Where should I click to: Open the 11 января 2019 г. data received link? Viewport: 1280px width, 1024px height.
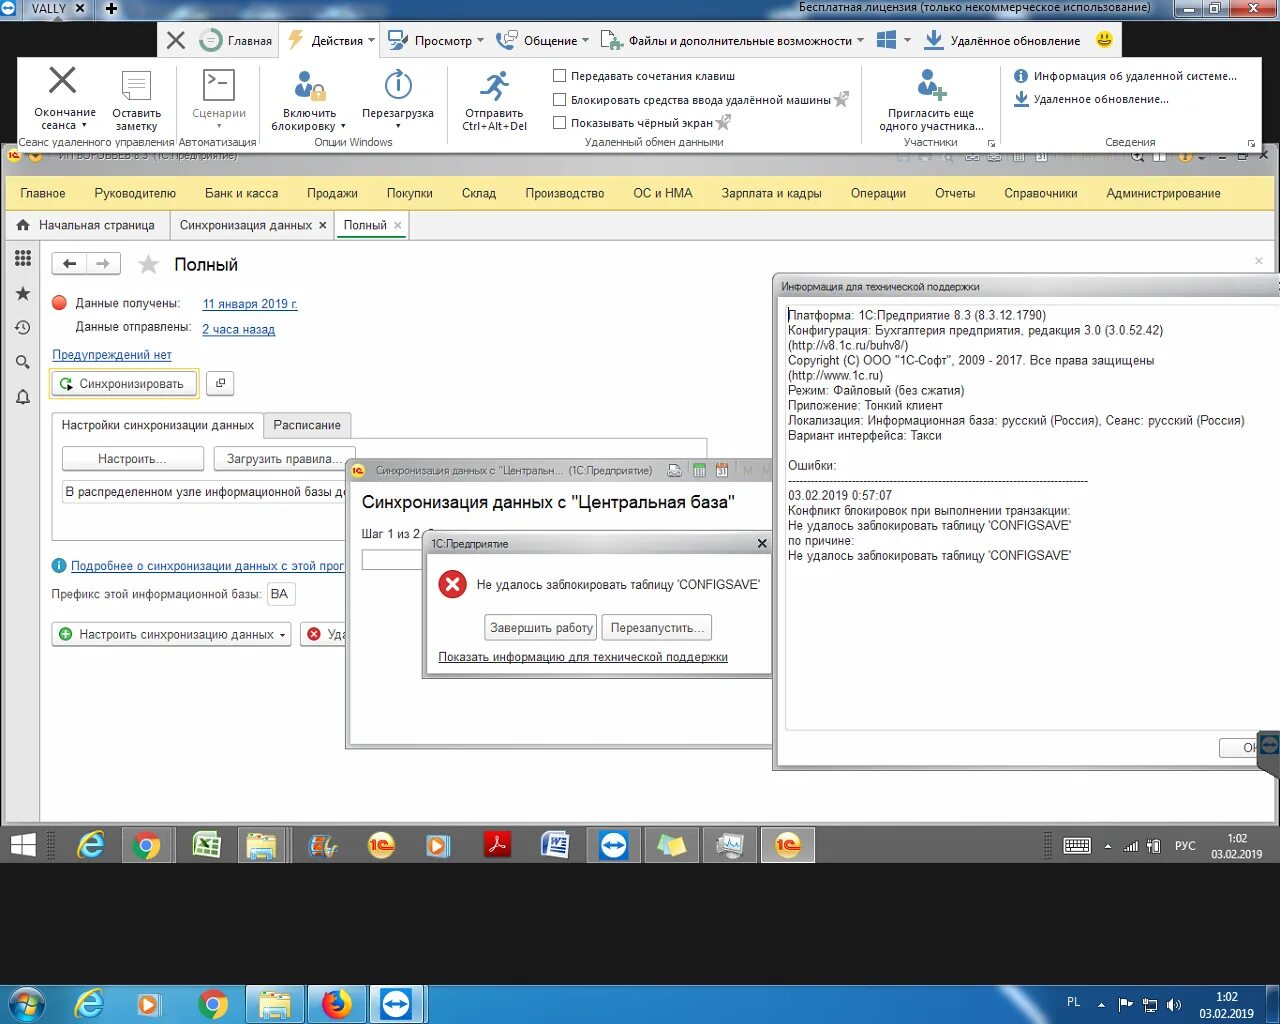(x=250, y=304)
